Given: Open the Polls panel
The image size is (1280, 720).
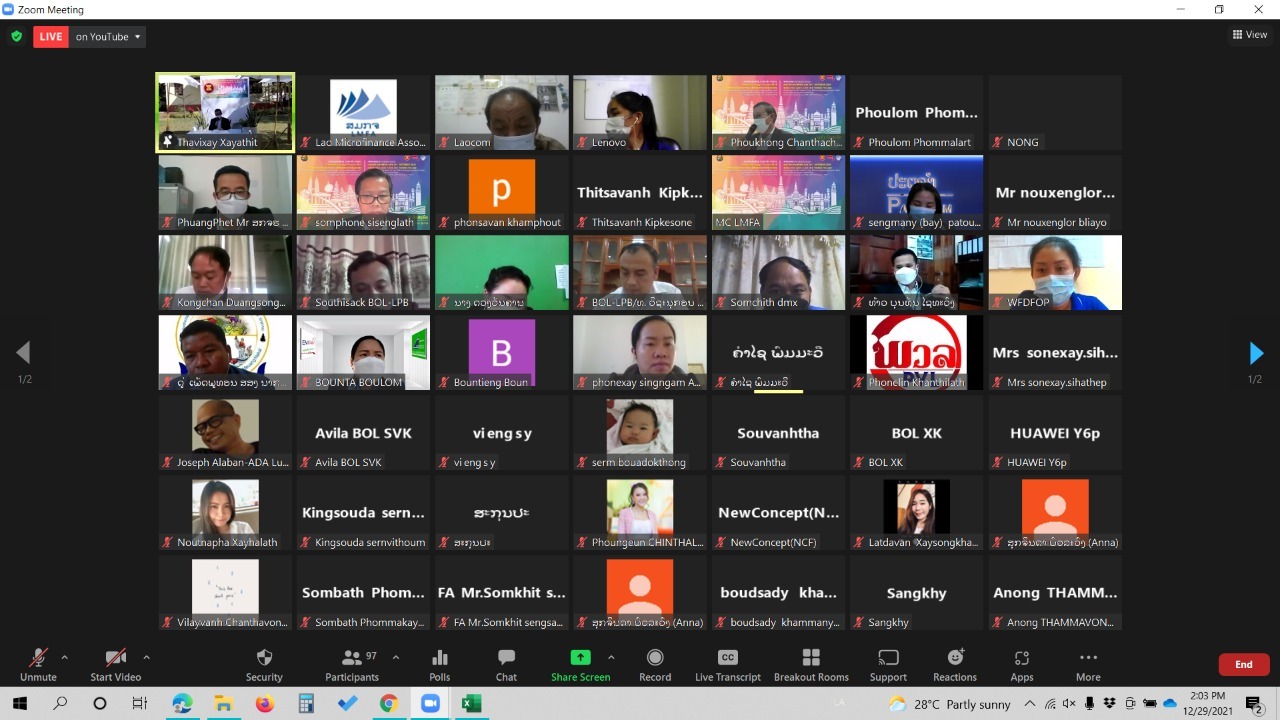Looking at the screenshot, I should [439, 664].
